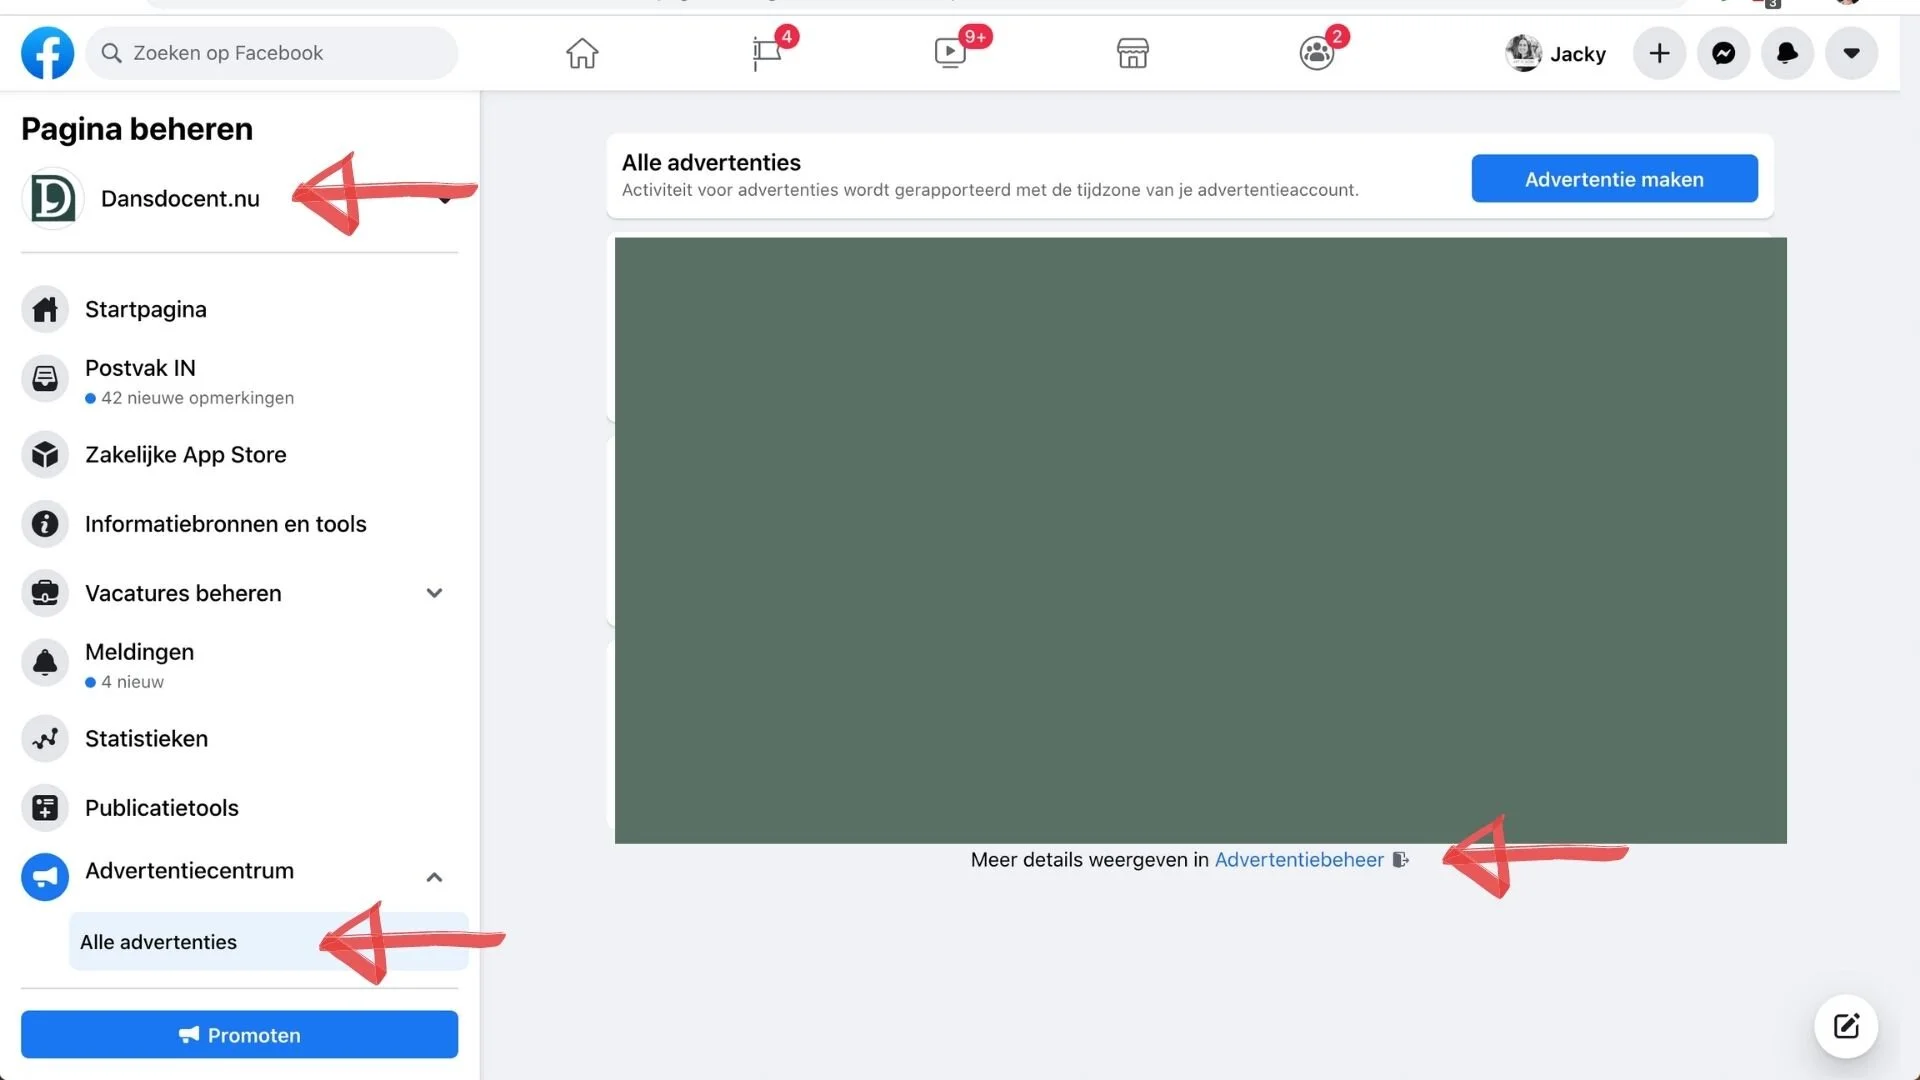Open the Messenger icon
Viewport: 1920px width, 1080px height.
point(1723,53)
